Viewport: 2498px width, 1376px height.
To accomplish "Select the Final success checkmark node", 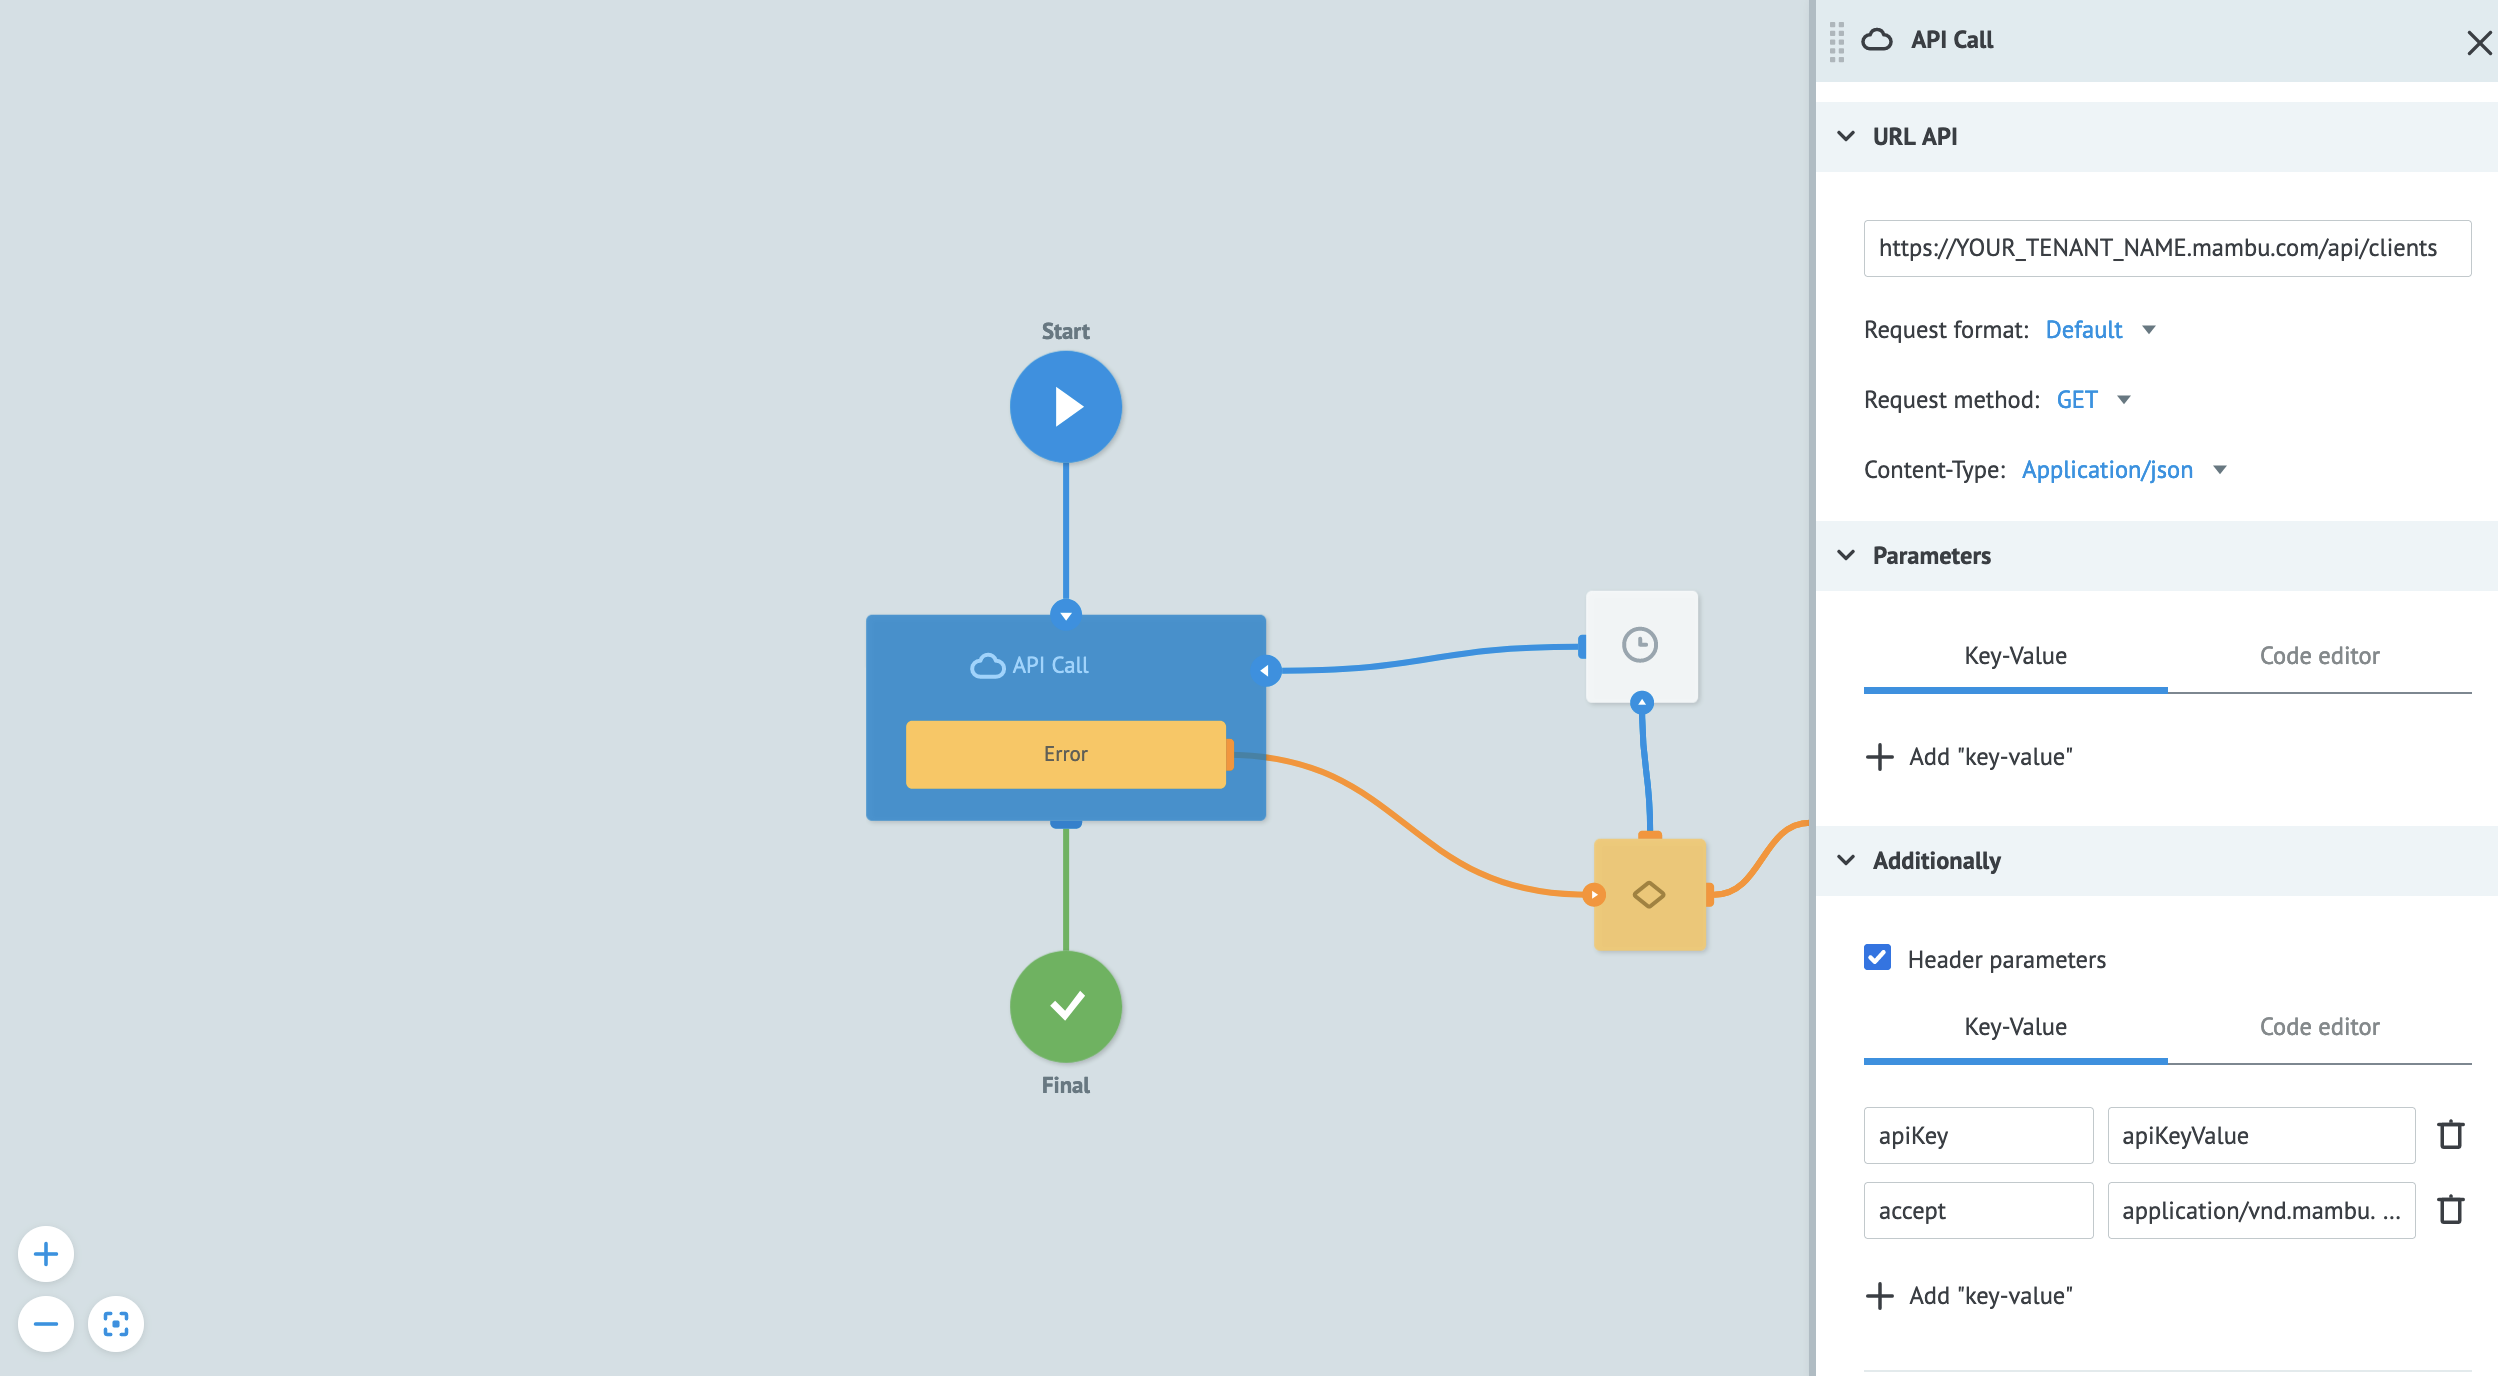I will tap(1065, 1007).
